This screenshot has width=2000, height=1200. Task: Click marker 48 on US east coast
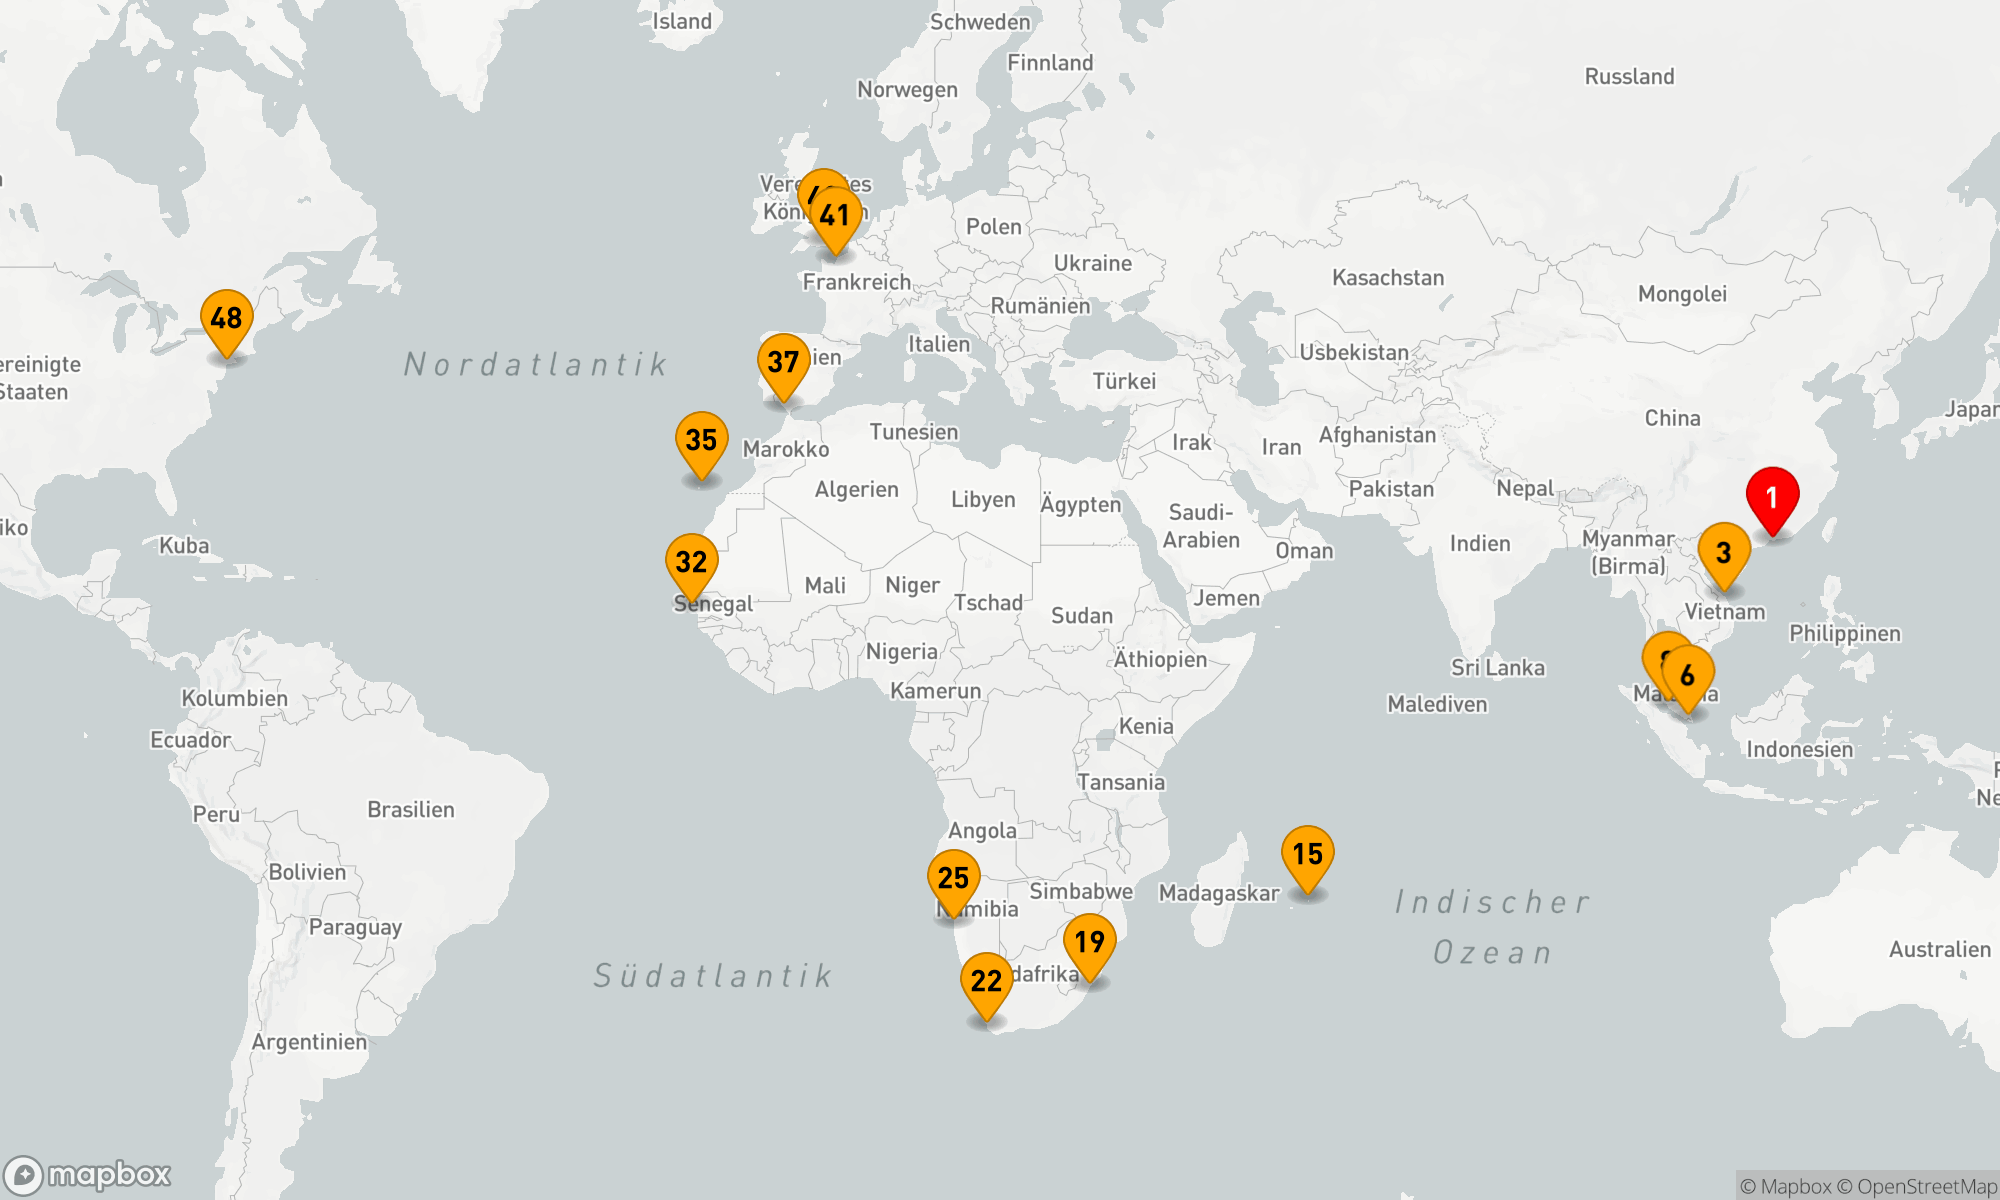click(226, 318)
